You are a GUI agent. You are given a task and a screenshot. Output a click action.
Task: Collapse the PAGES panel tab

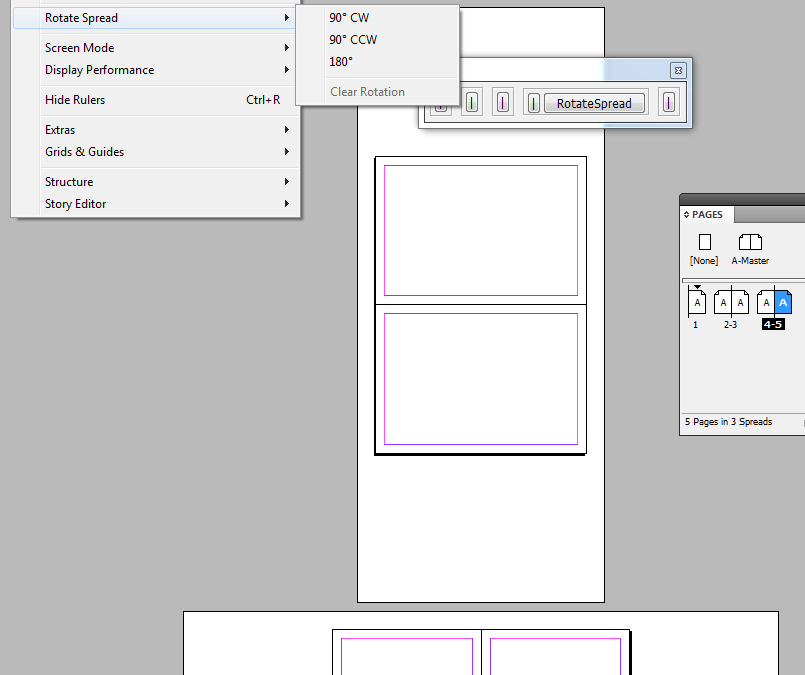click(707, 214)
